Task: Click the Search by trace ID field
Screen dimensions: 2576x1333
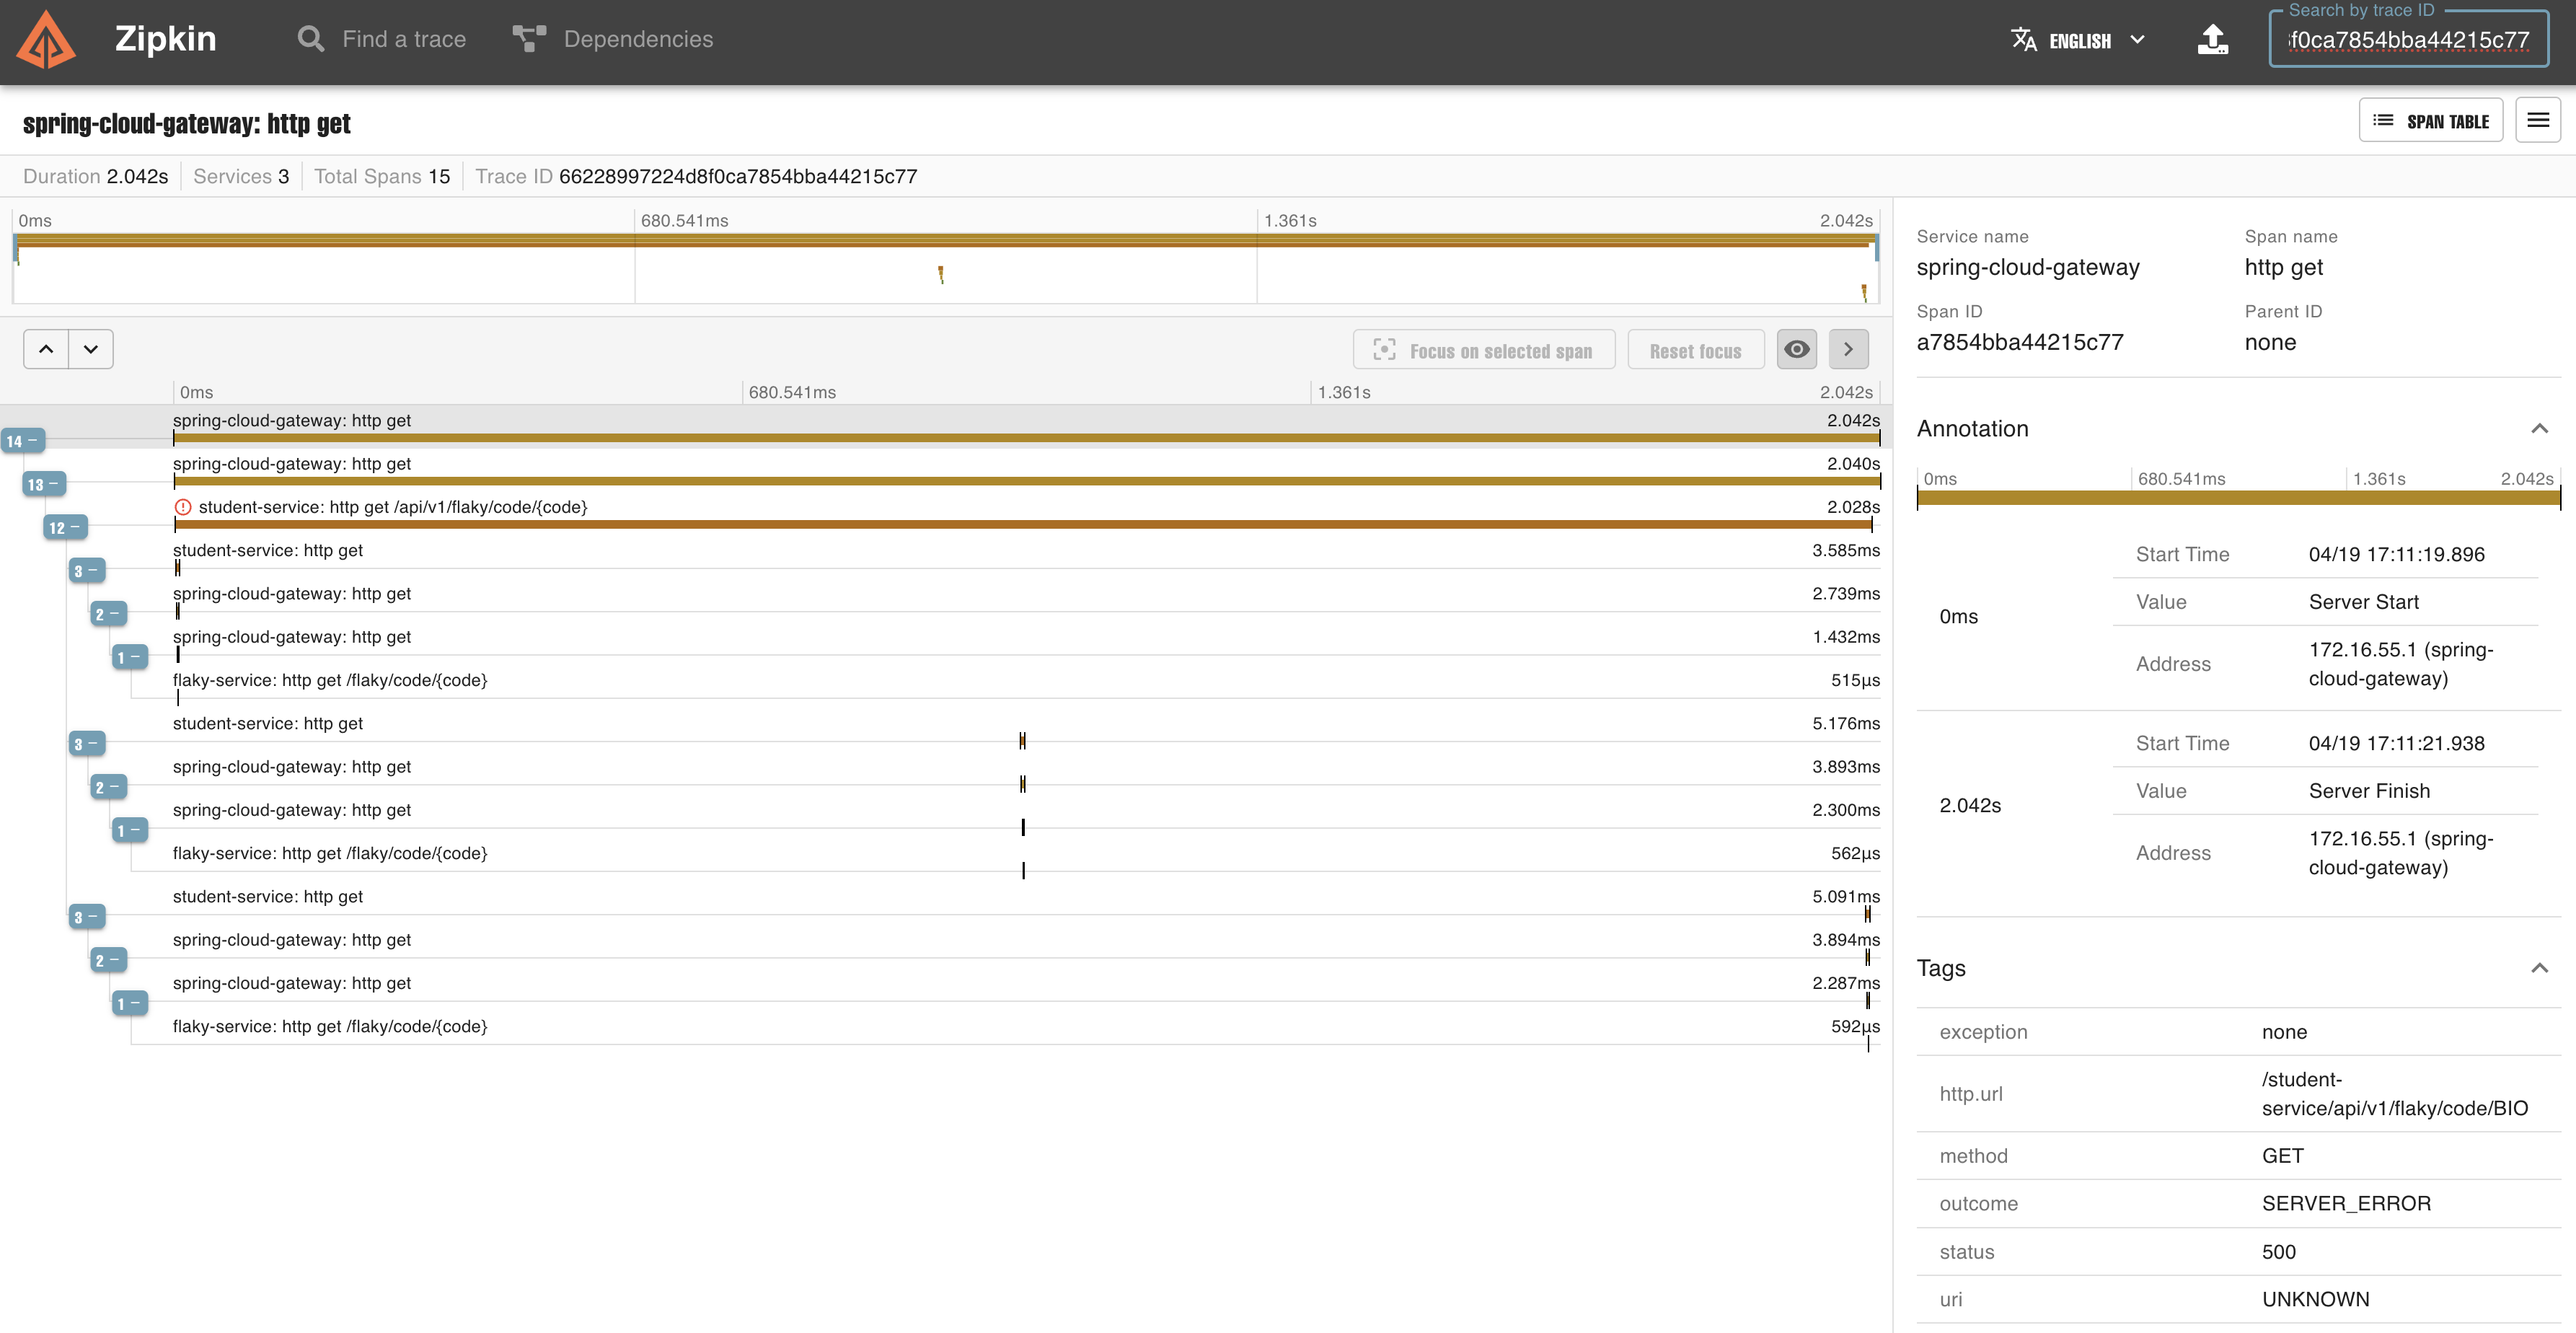Action: [x=2408, y=40]
